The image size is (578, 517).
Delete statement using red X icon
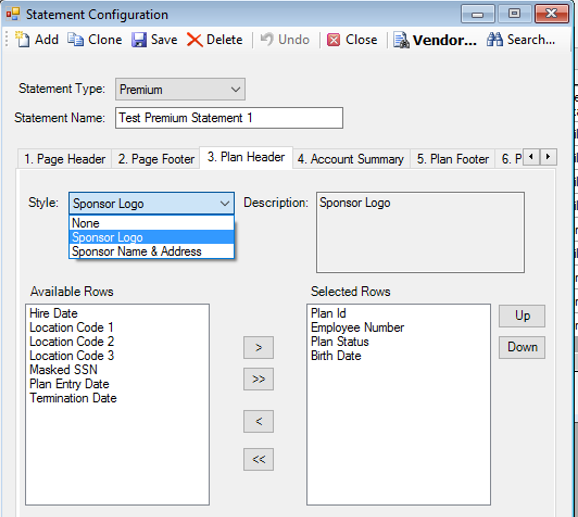pos(194,40)
